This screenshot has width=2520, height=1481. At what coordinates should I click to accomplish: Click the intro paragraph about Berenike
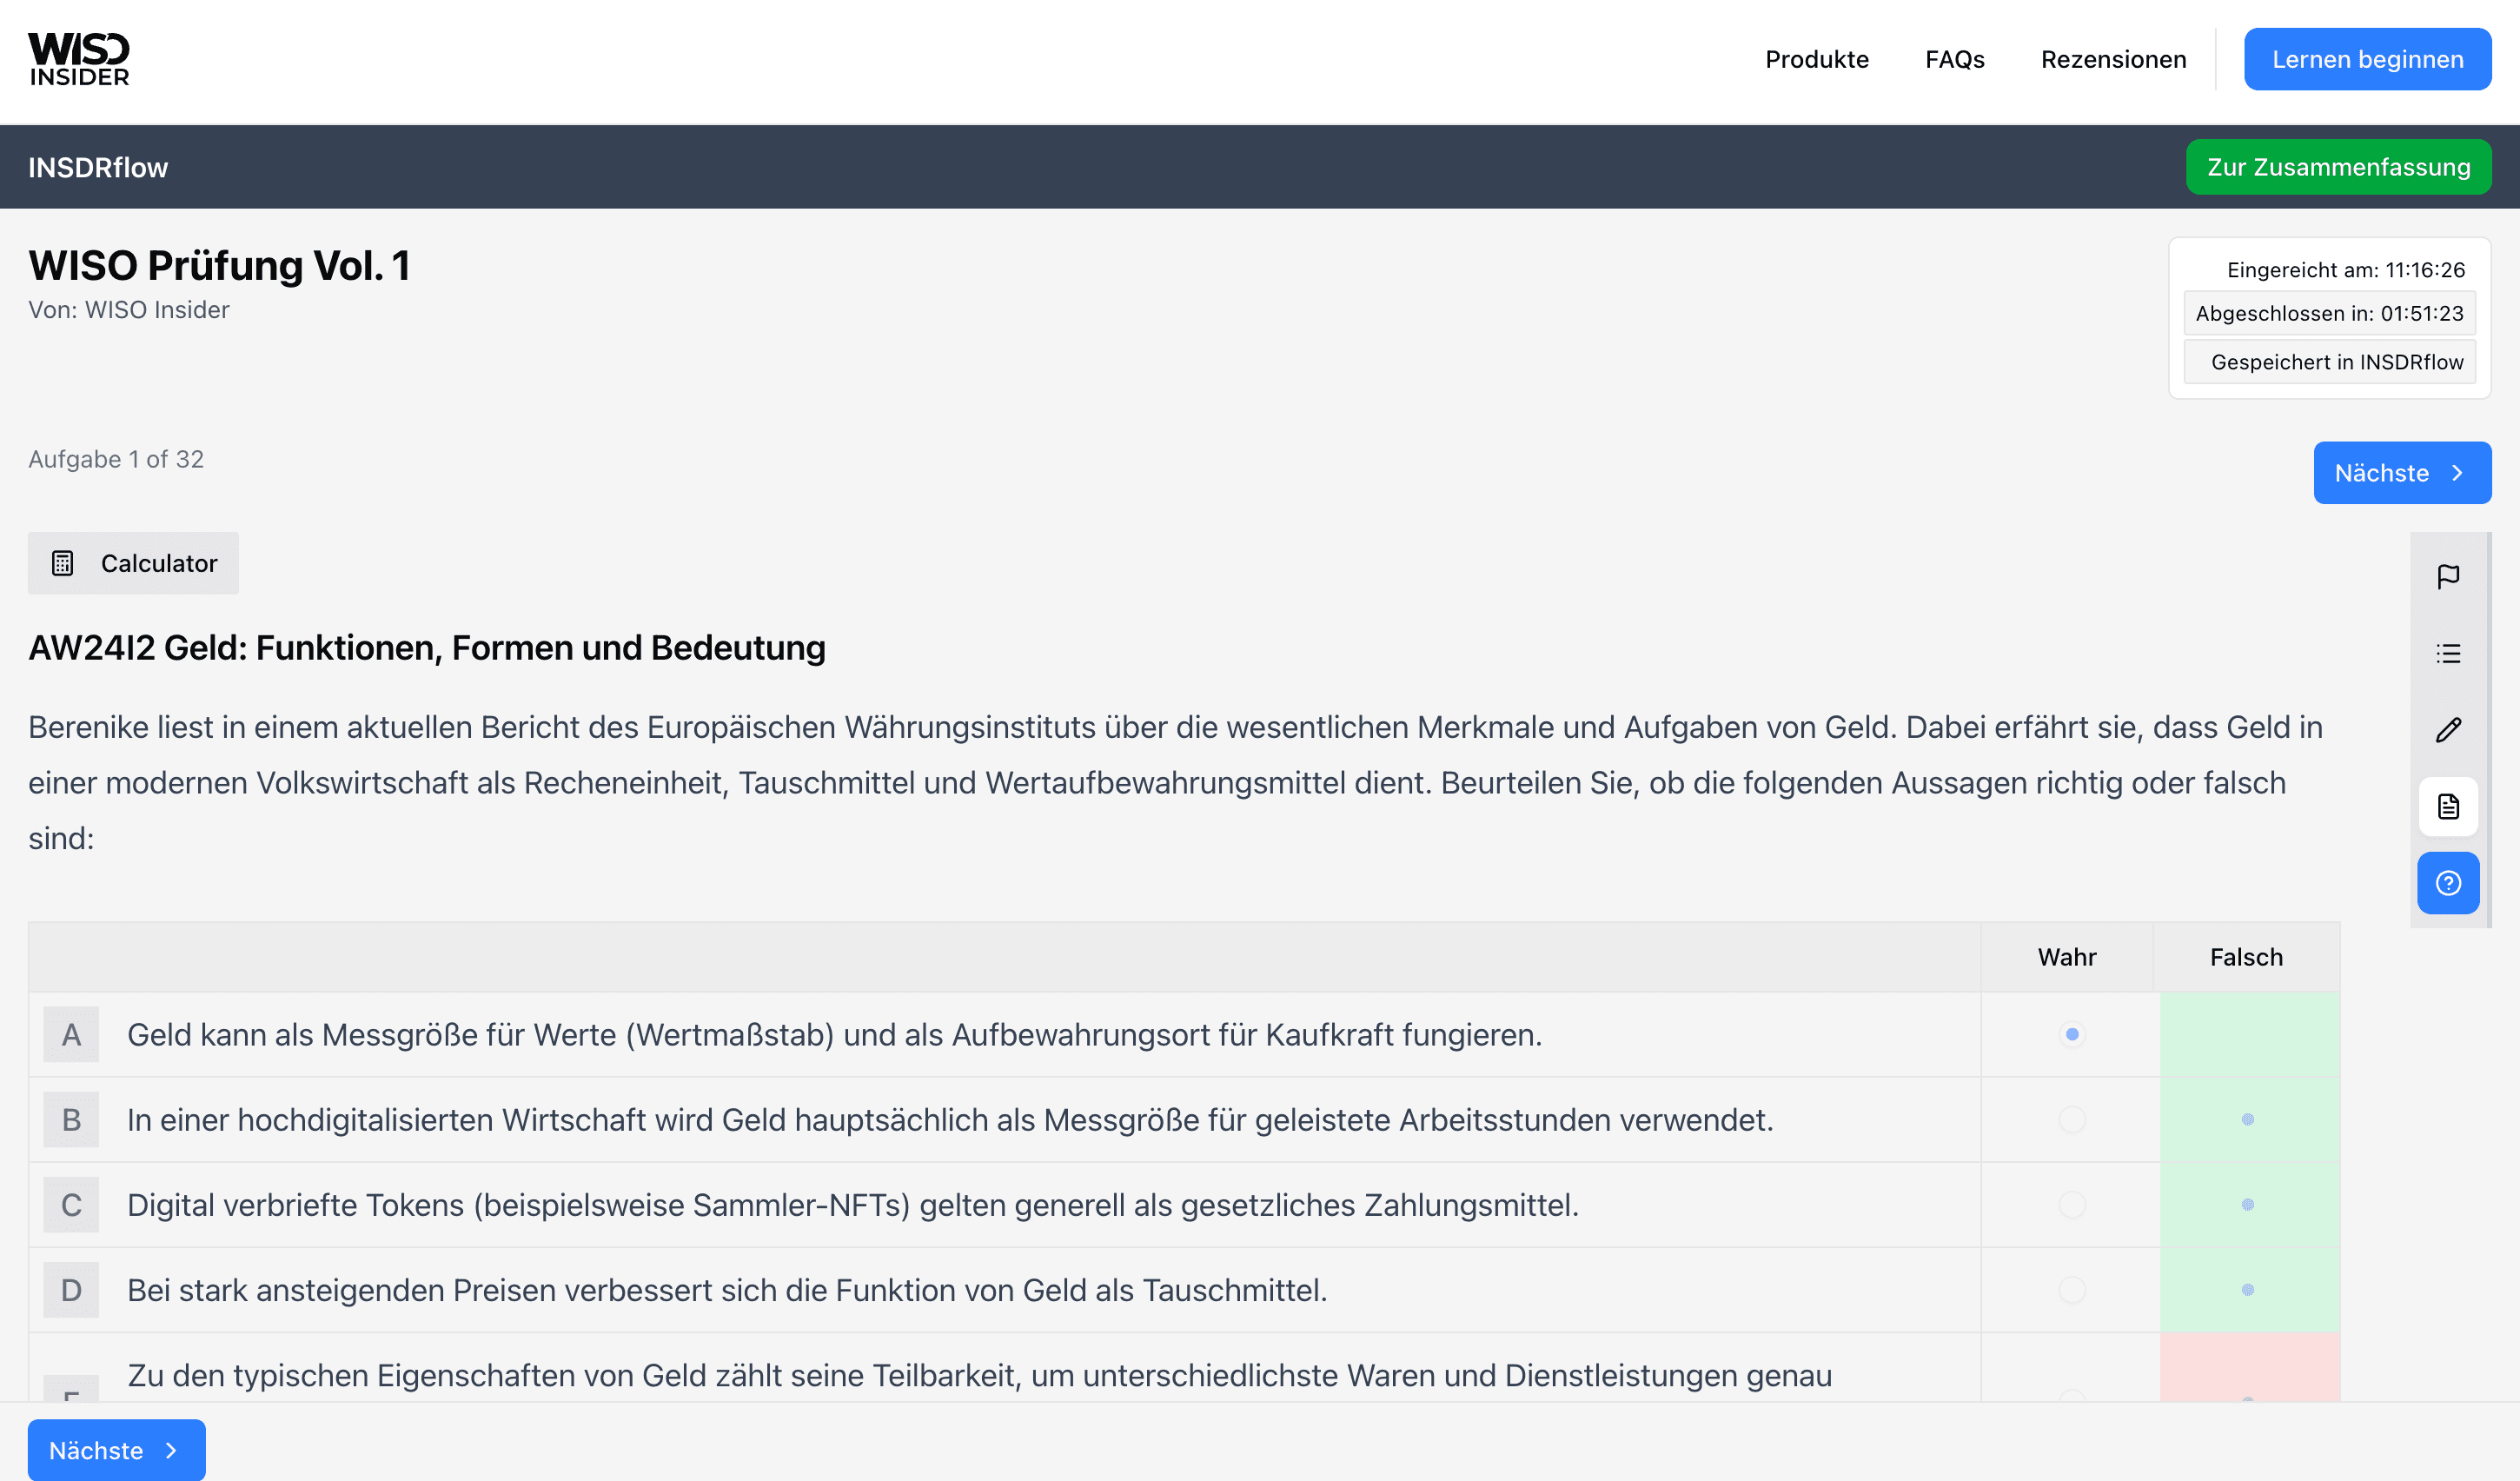[x=1176, y=782]
